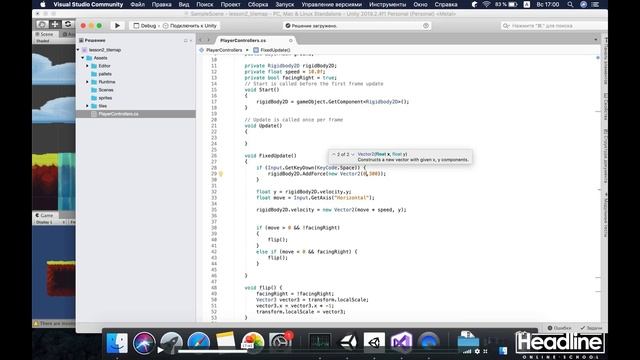The image size is (640, 360).
Task: Open the Запуск menu
Action: (284, 4)
